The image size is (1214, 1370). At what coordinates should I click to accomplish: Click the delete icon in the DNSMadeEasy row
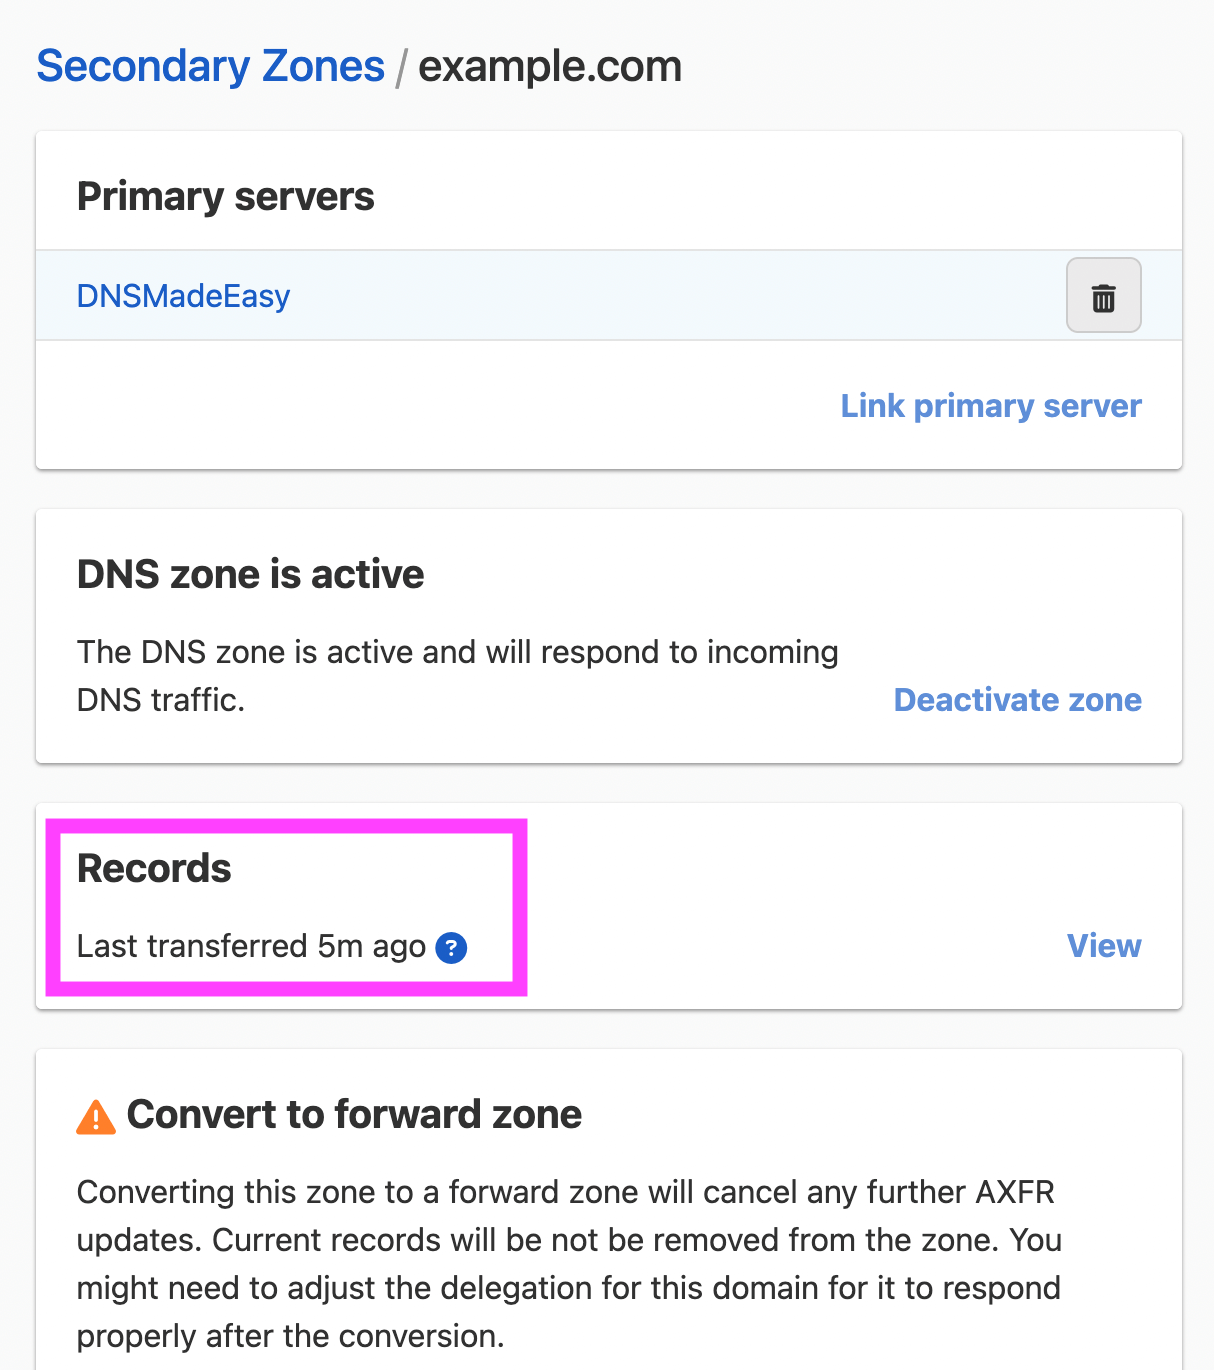(1103, 295)
